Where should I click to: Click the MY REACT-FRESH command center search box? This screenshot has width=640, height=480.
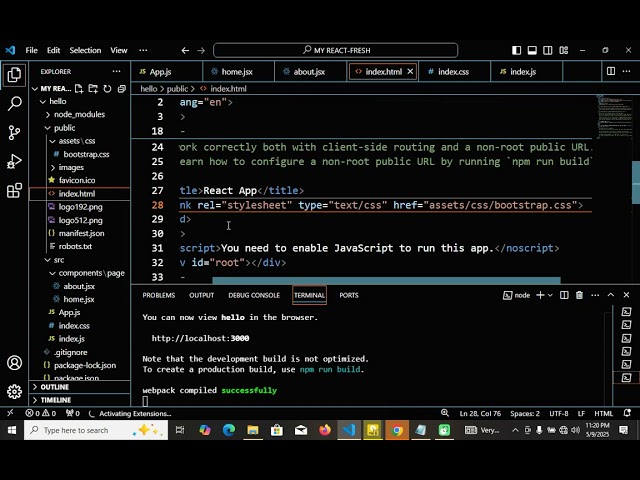click(336, 50)
